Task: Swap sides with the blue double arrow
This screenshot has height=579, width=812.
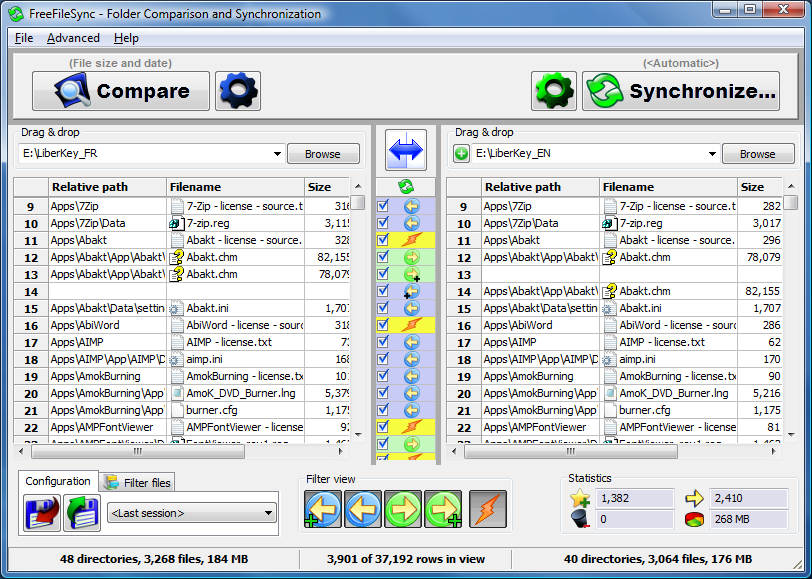Action: point(406,150)
